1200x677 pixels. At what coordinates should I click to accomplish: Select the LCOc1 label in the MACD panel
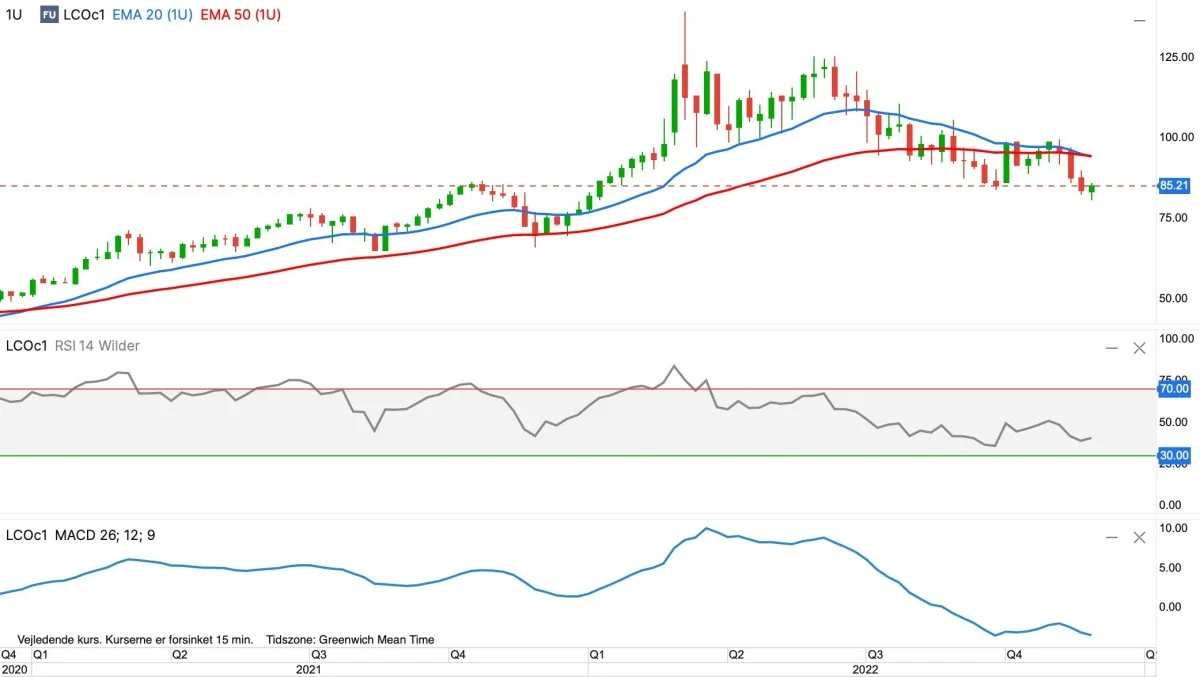[x=28, y=535]
